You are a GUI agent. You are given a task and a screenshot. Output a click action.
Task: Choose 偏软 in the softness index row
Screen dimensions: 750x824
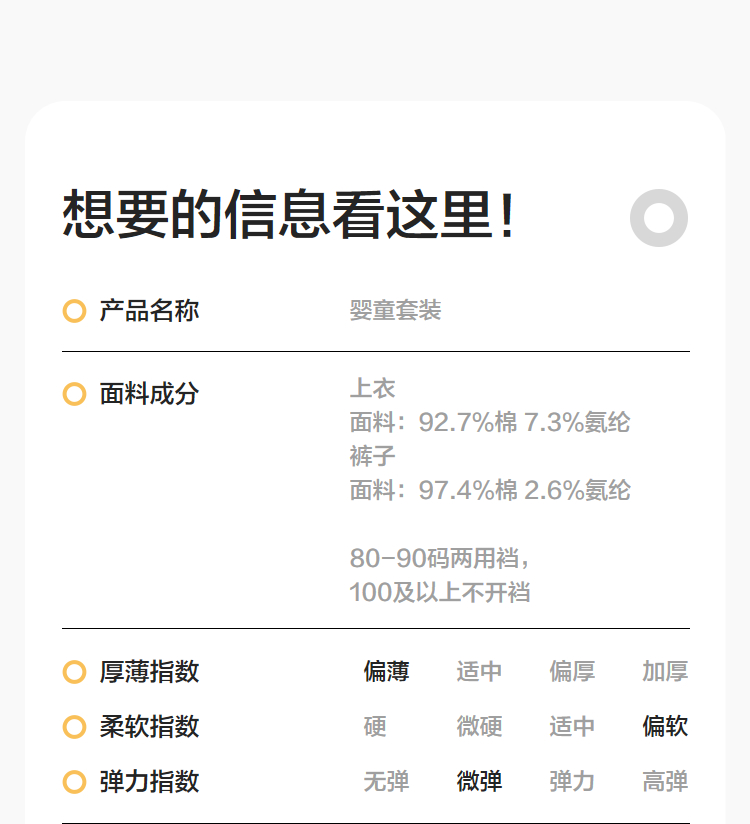(665, 727)
